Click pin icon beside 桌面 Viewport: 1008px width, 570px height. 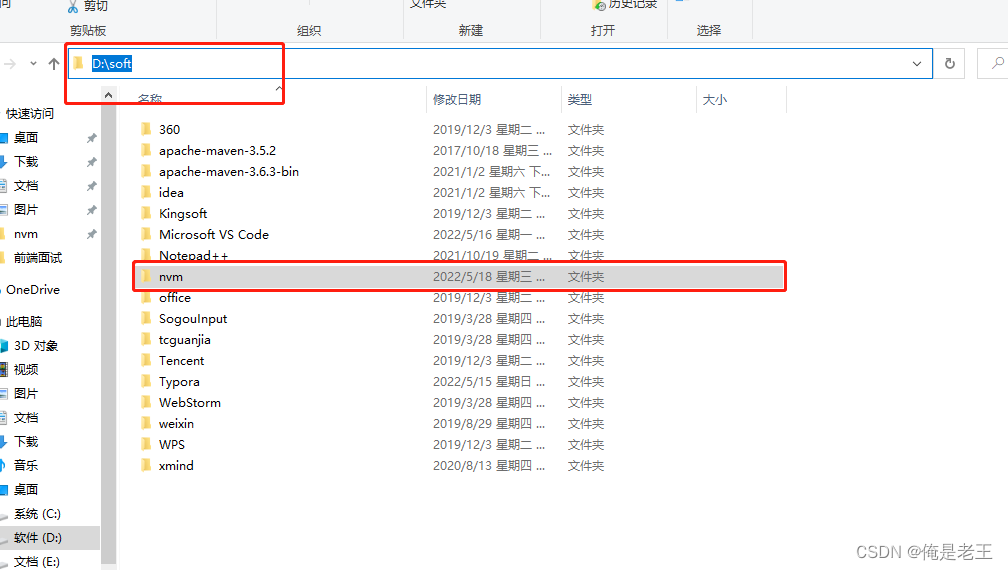tap(91, 138)
